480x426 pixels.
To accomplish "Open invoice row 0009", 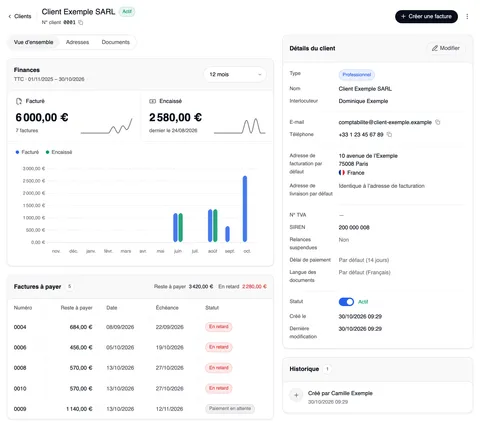I will (x=140, y=409).
